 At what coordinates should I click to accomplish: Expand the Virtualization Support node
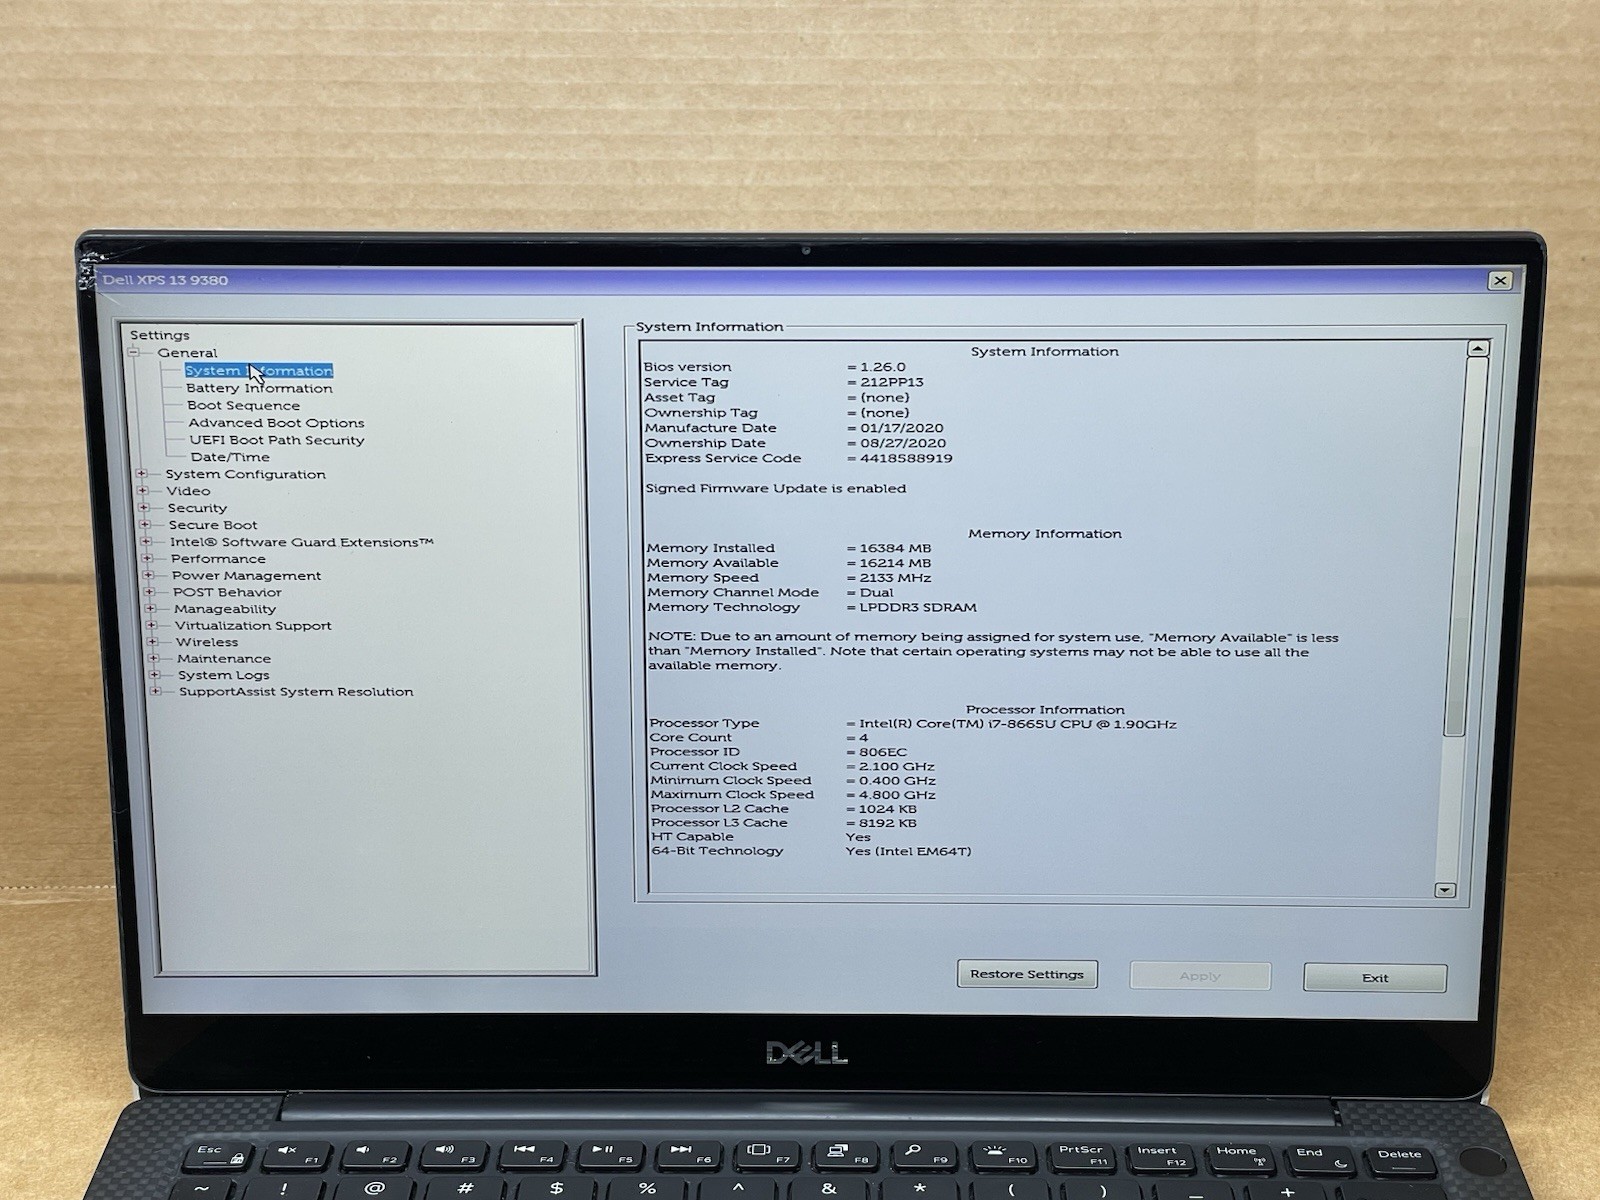pos(150,625)
